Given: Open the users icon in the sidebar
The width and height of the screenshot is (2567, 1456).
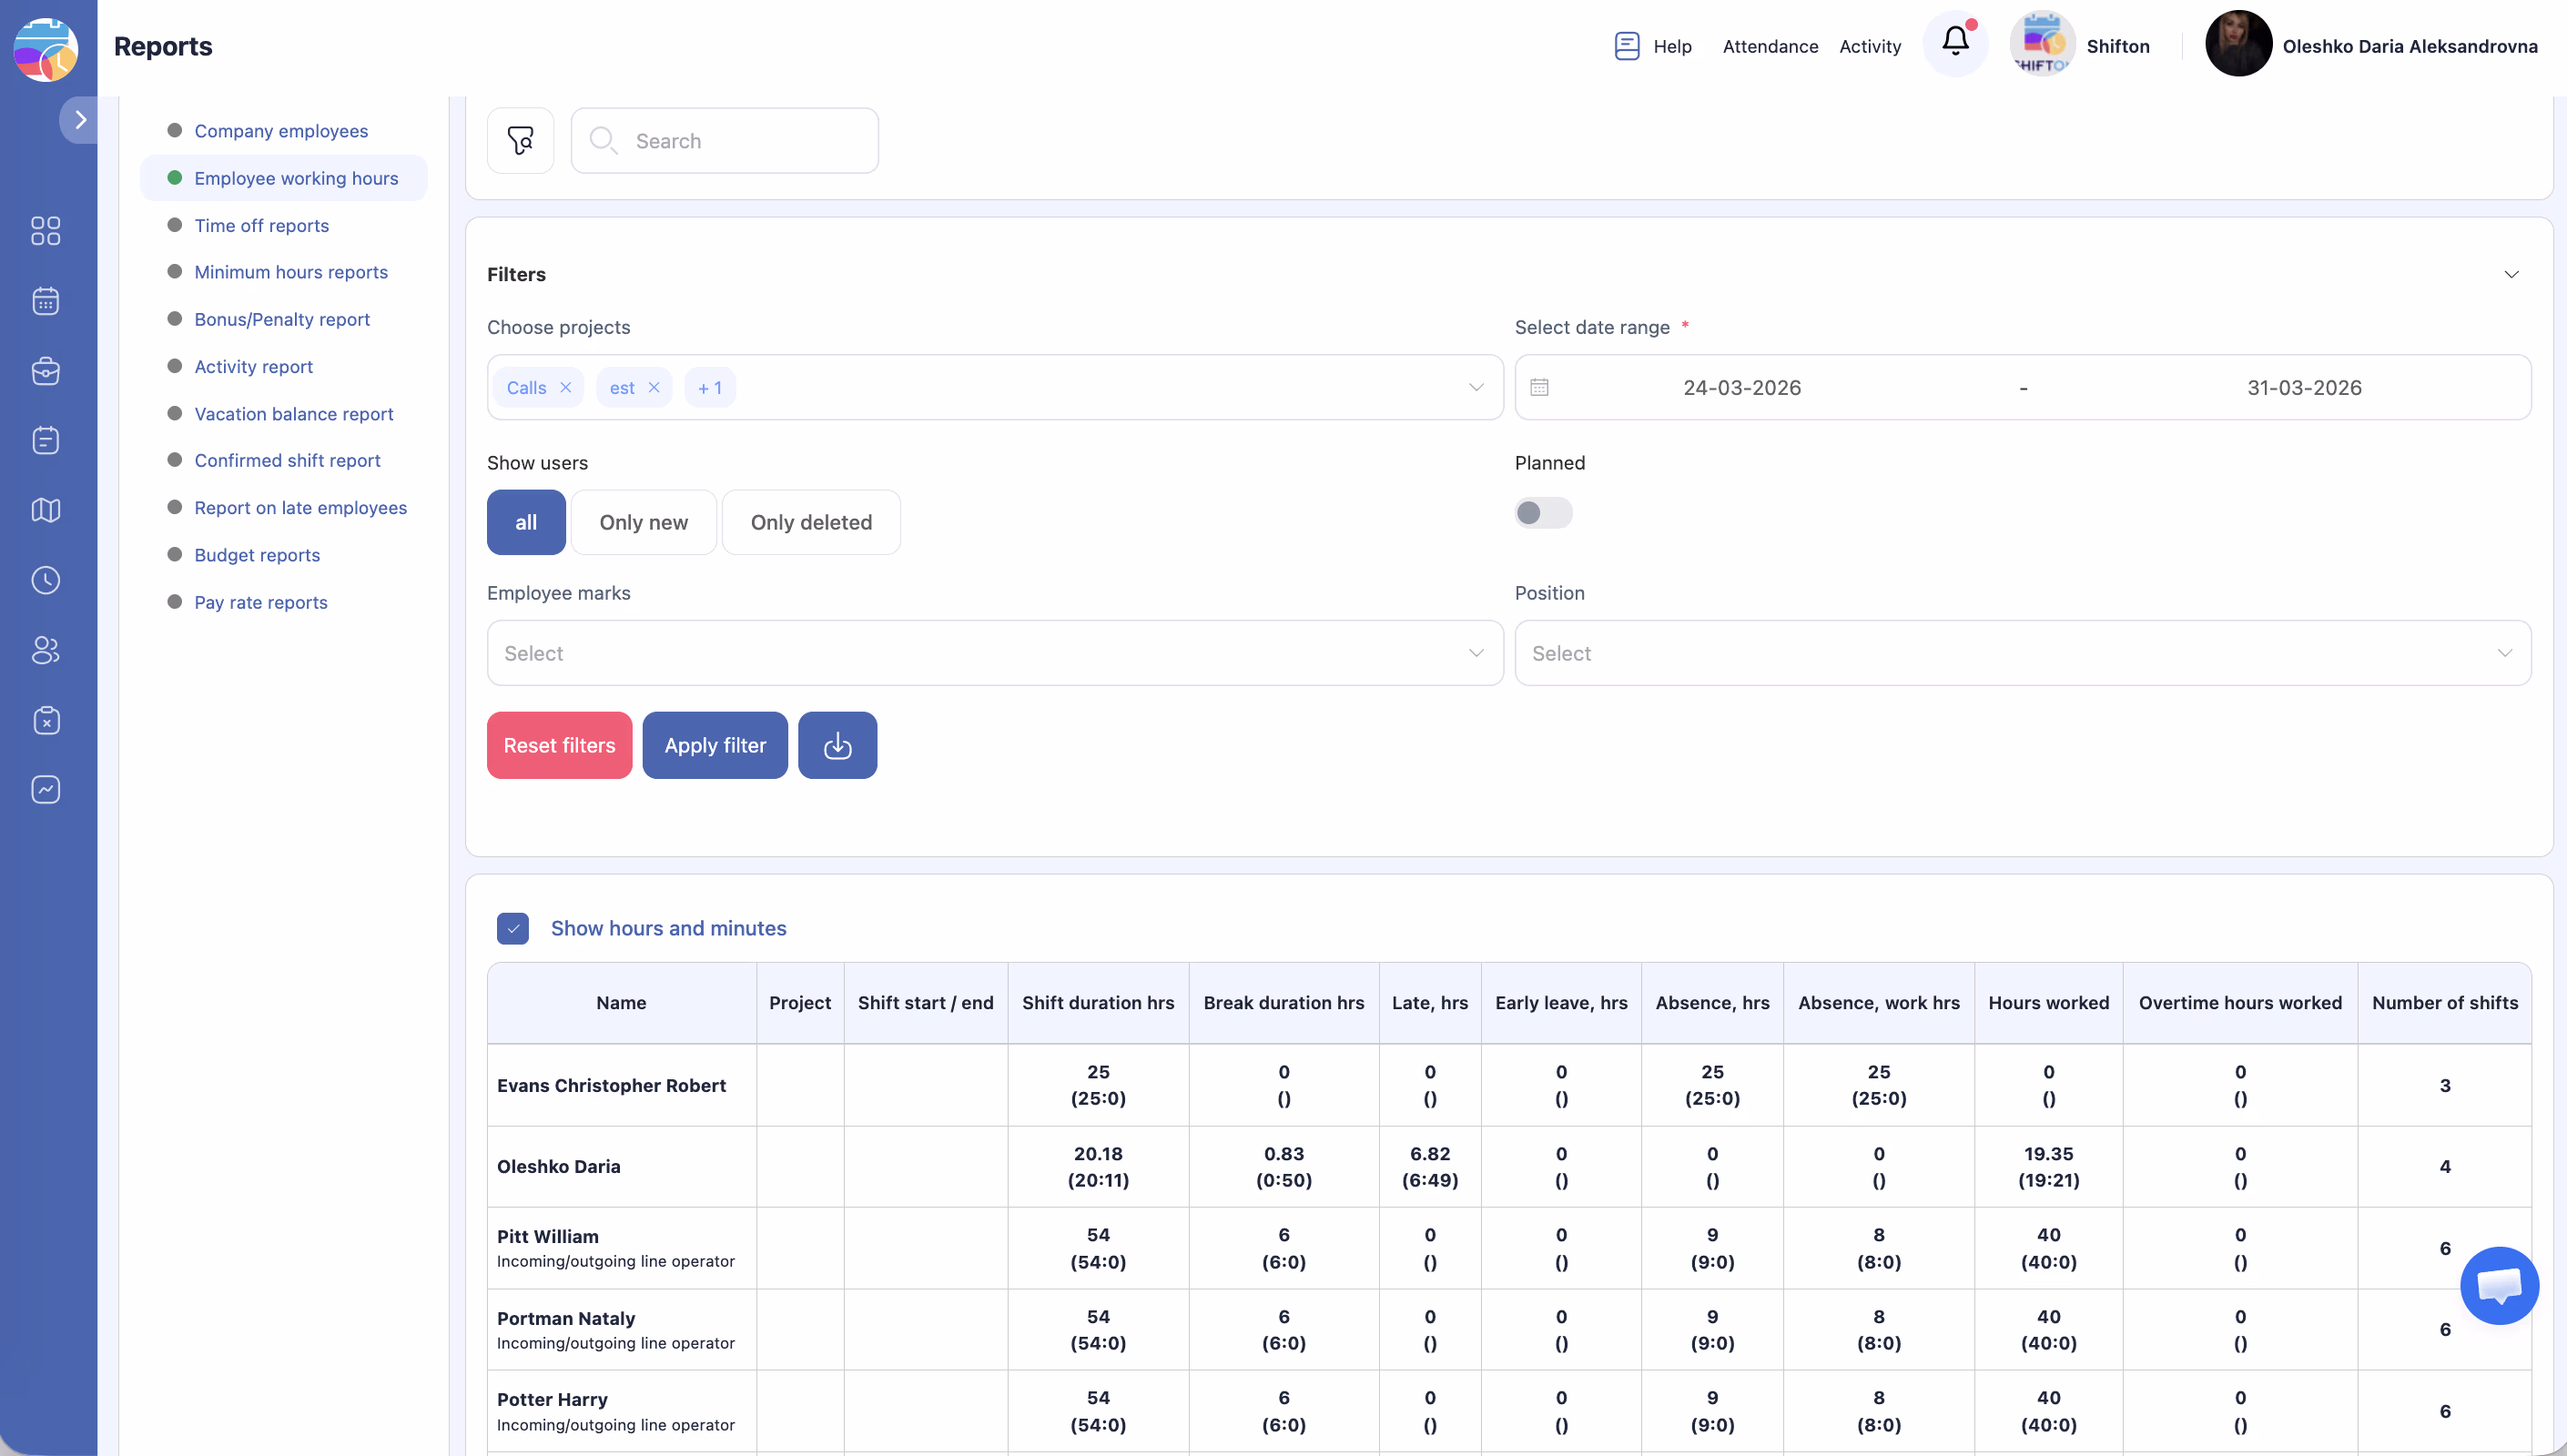Looking at the screenshot, I should [x=46, y=650].
